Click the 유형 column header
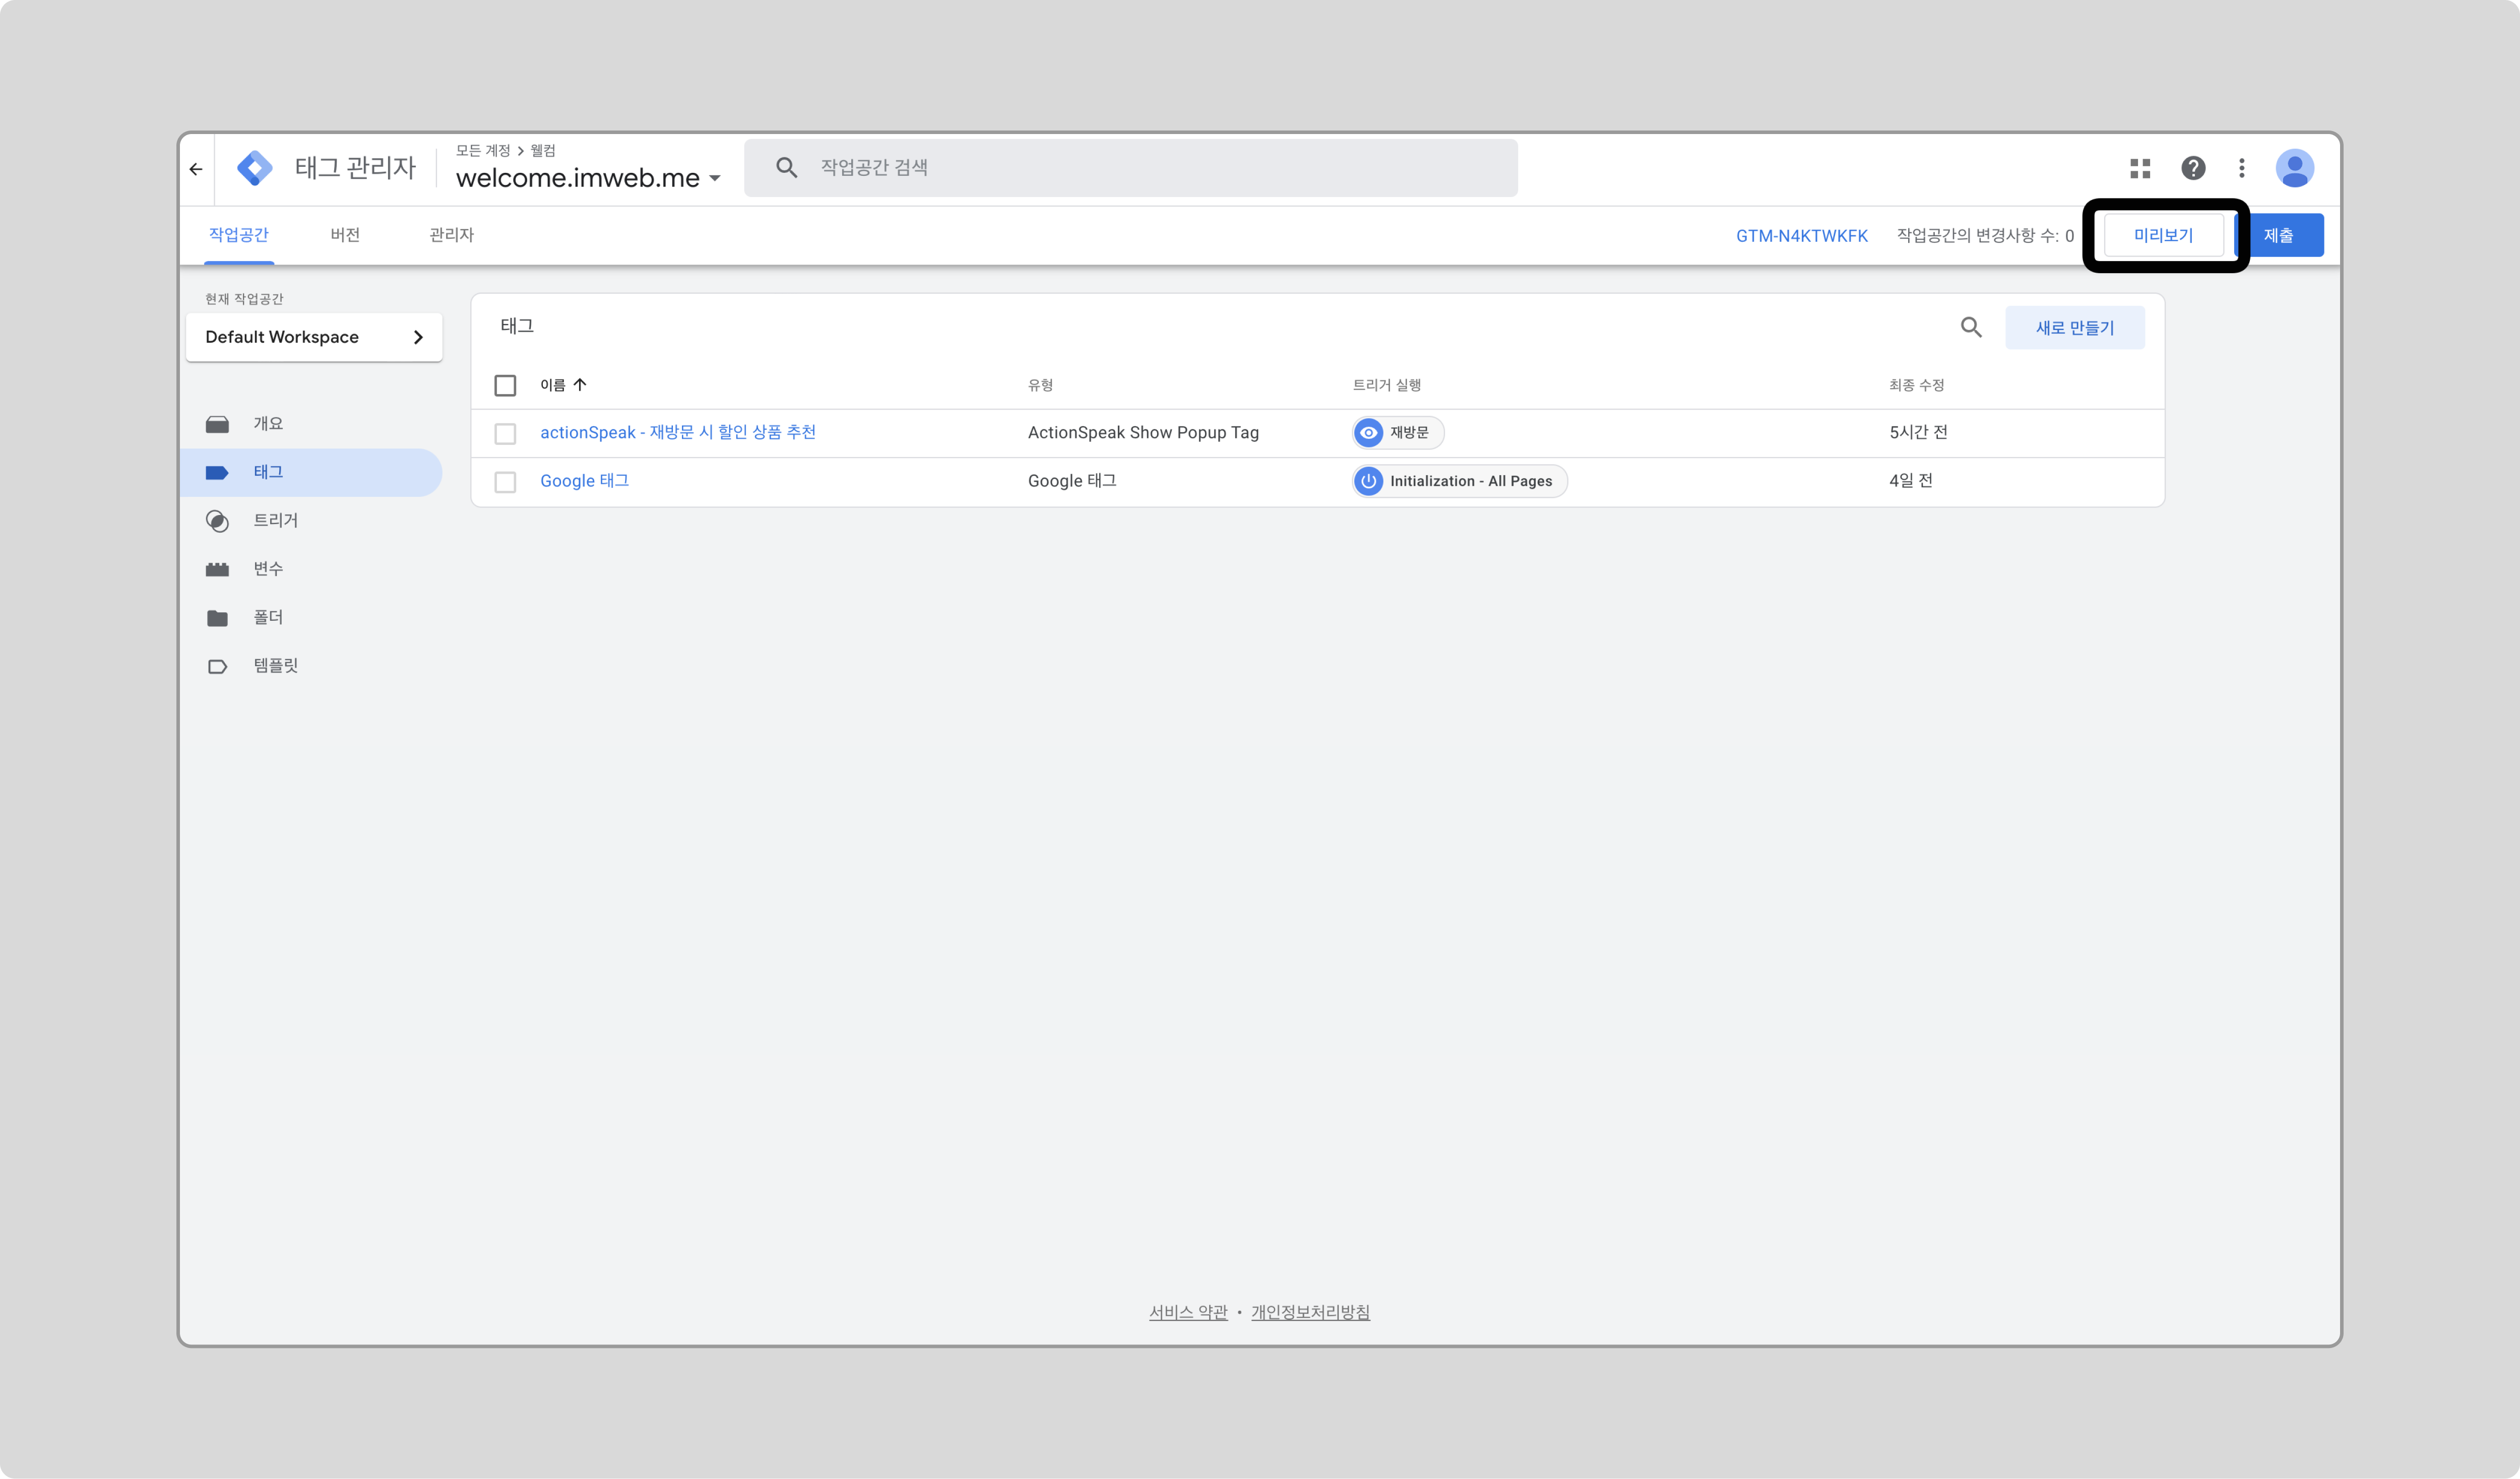 click(x=1040, y=385)
